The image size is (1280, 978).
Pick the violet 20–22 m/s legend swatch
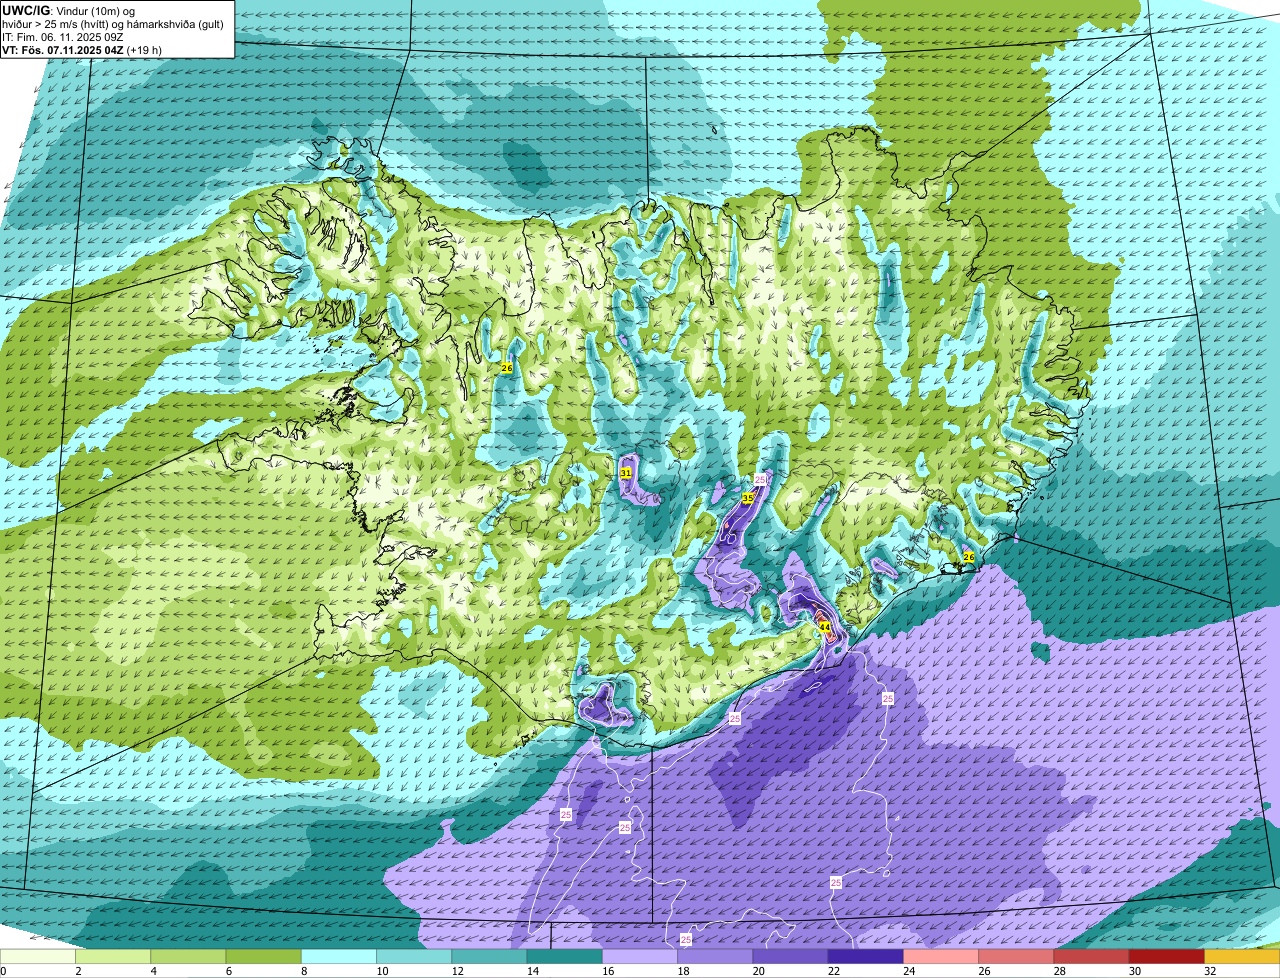click(791, 956)
